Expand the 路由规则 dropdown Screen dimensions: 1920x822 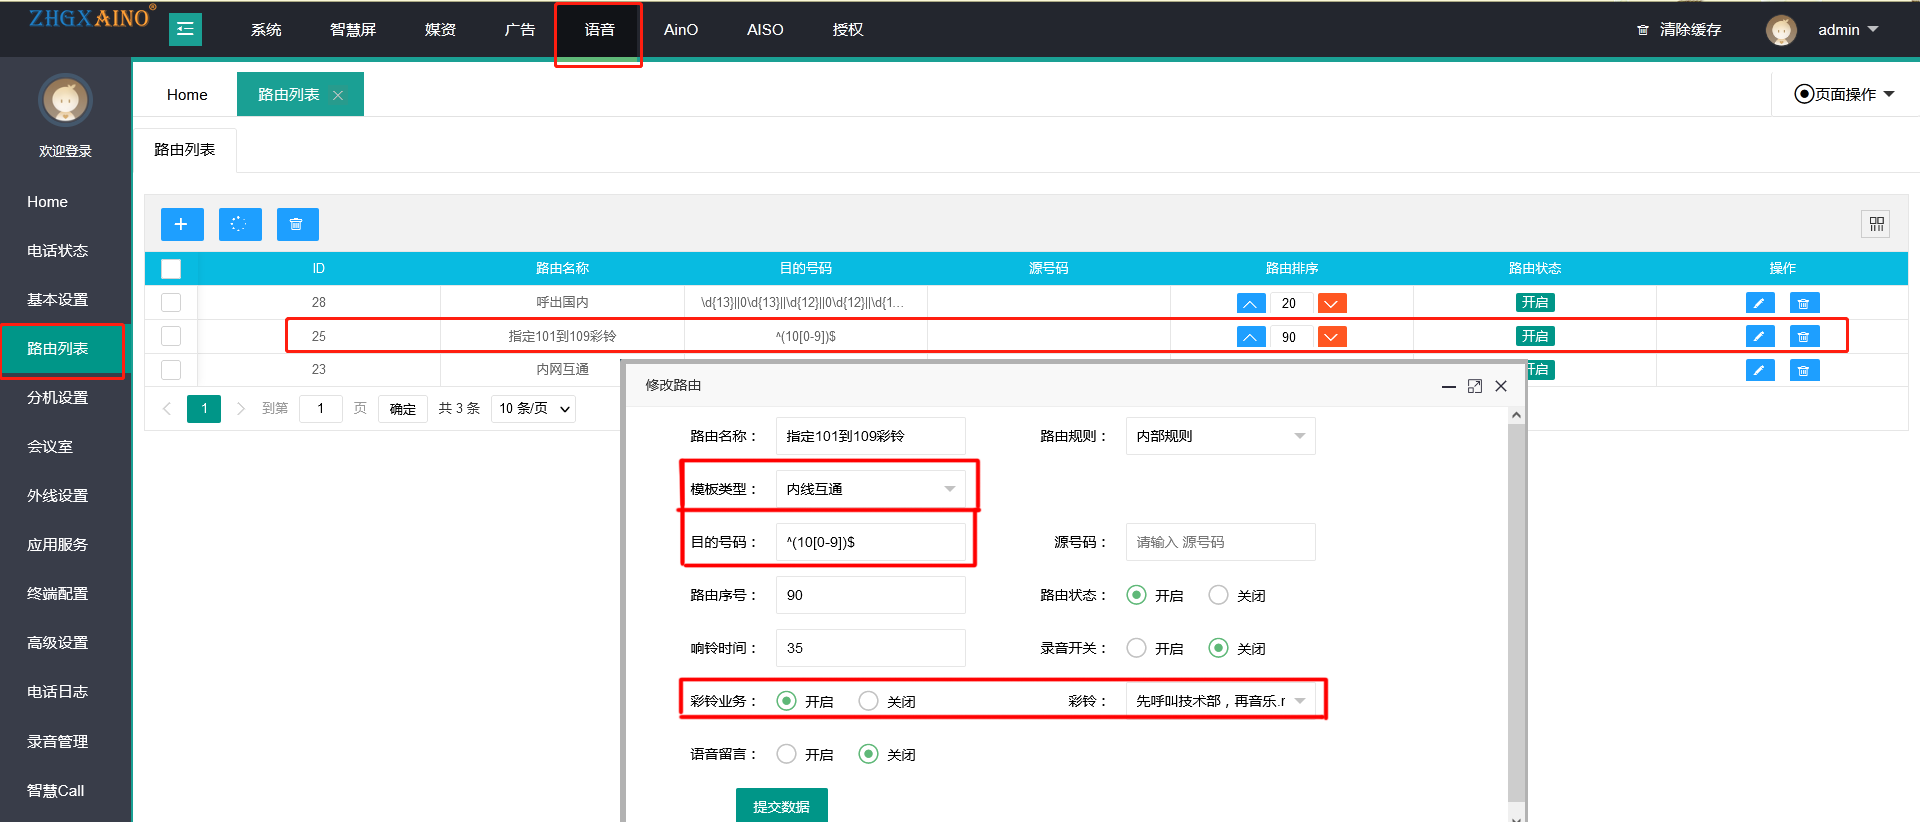point(1220,436)
